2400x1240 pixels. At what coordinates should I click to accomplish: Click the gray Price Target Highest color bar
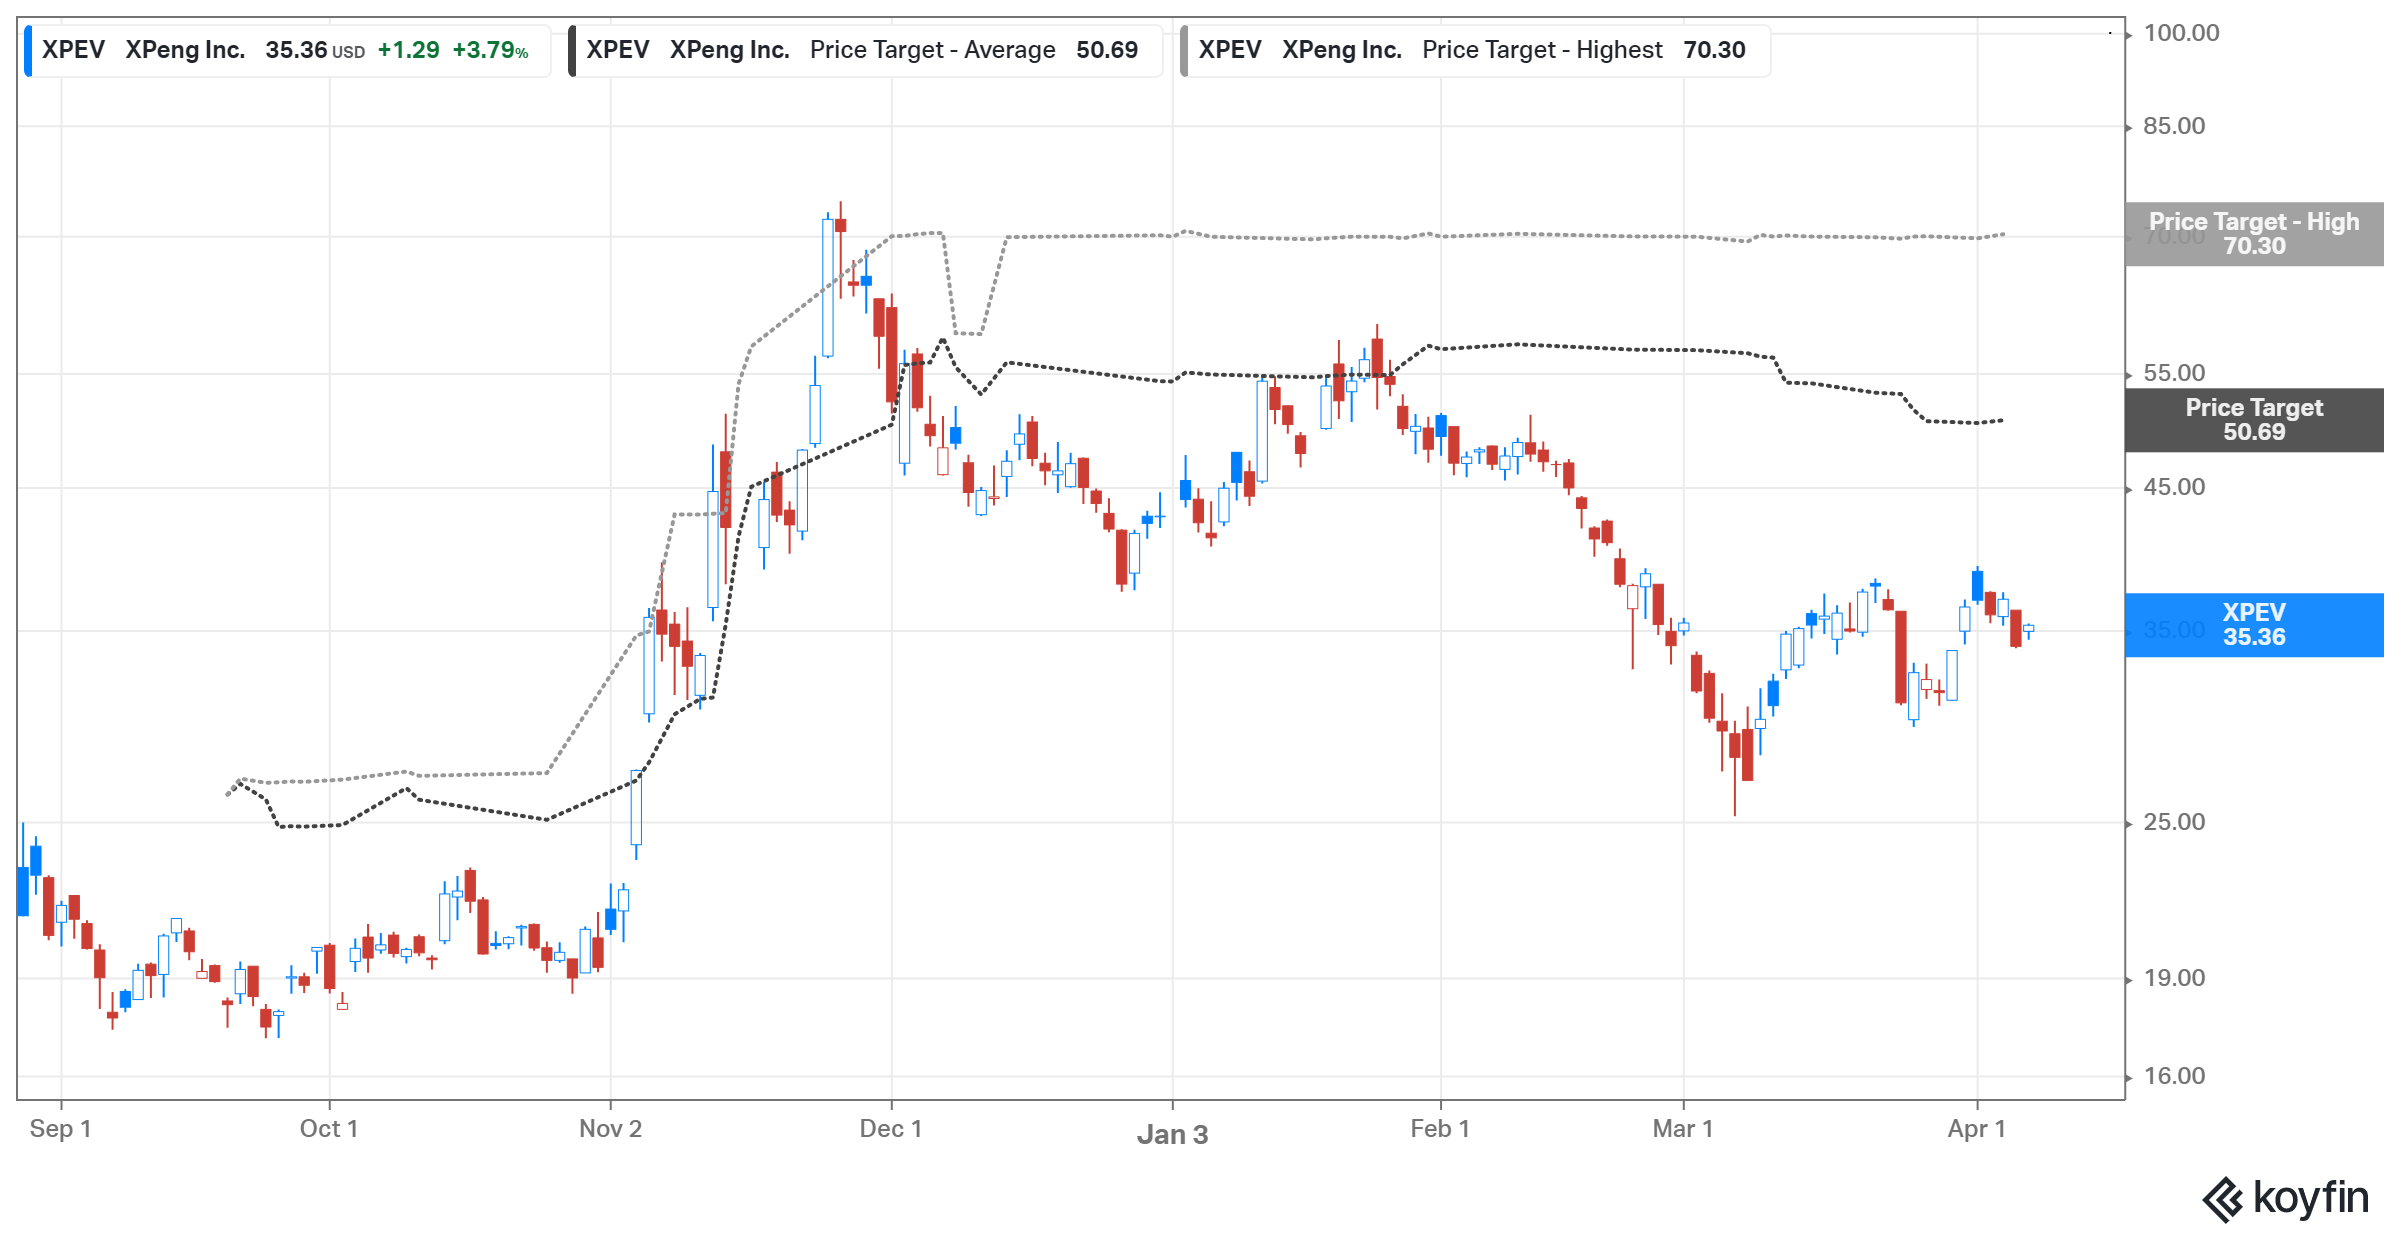point(1184,50)
